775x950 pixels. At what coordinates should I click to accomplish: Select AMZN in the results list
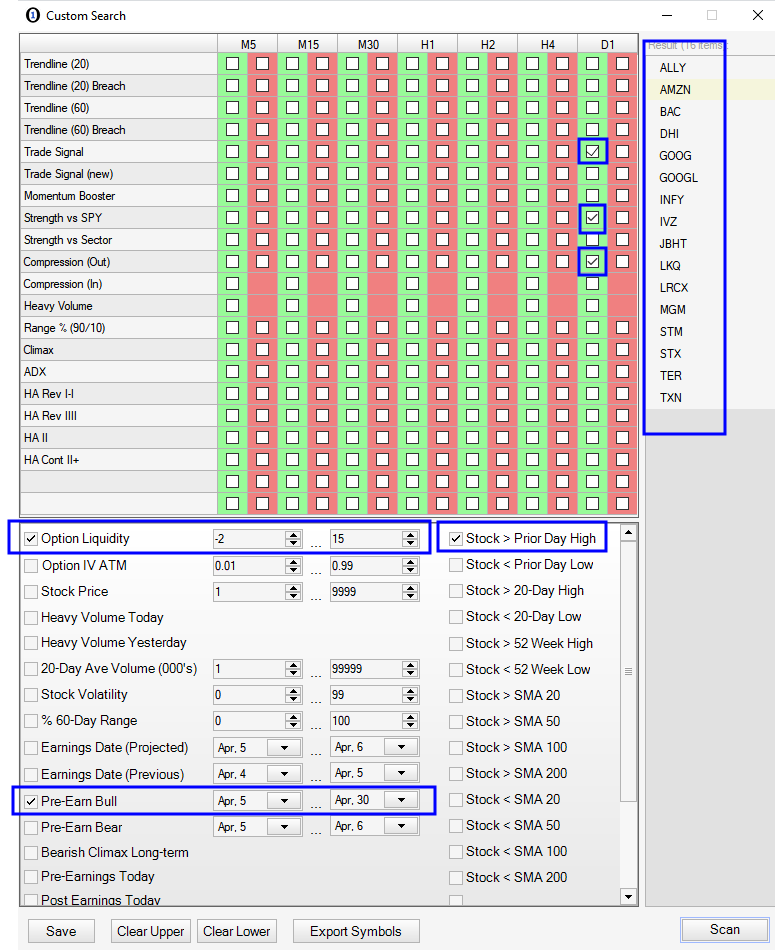click(675, 90)
